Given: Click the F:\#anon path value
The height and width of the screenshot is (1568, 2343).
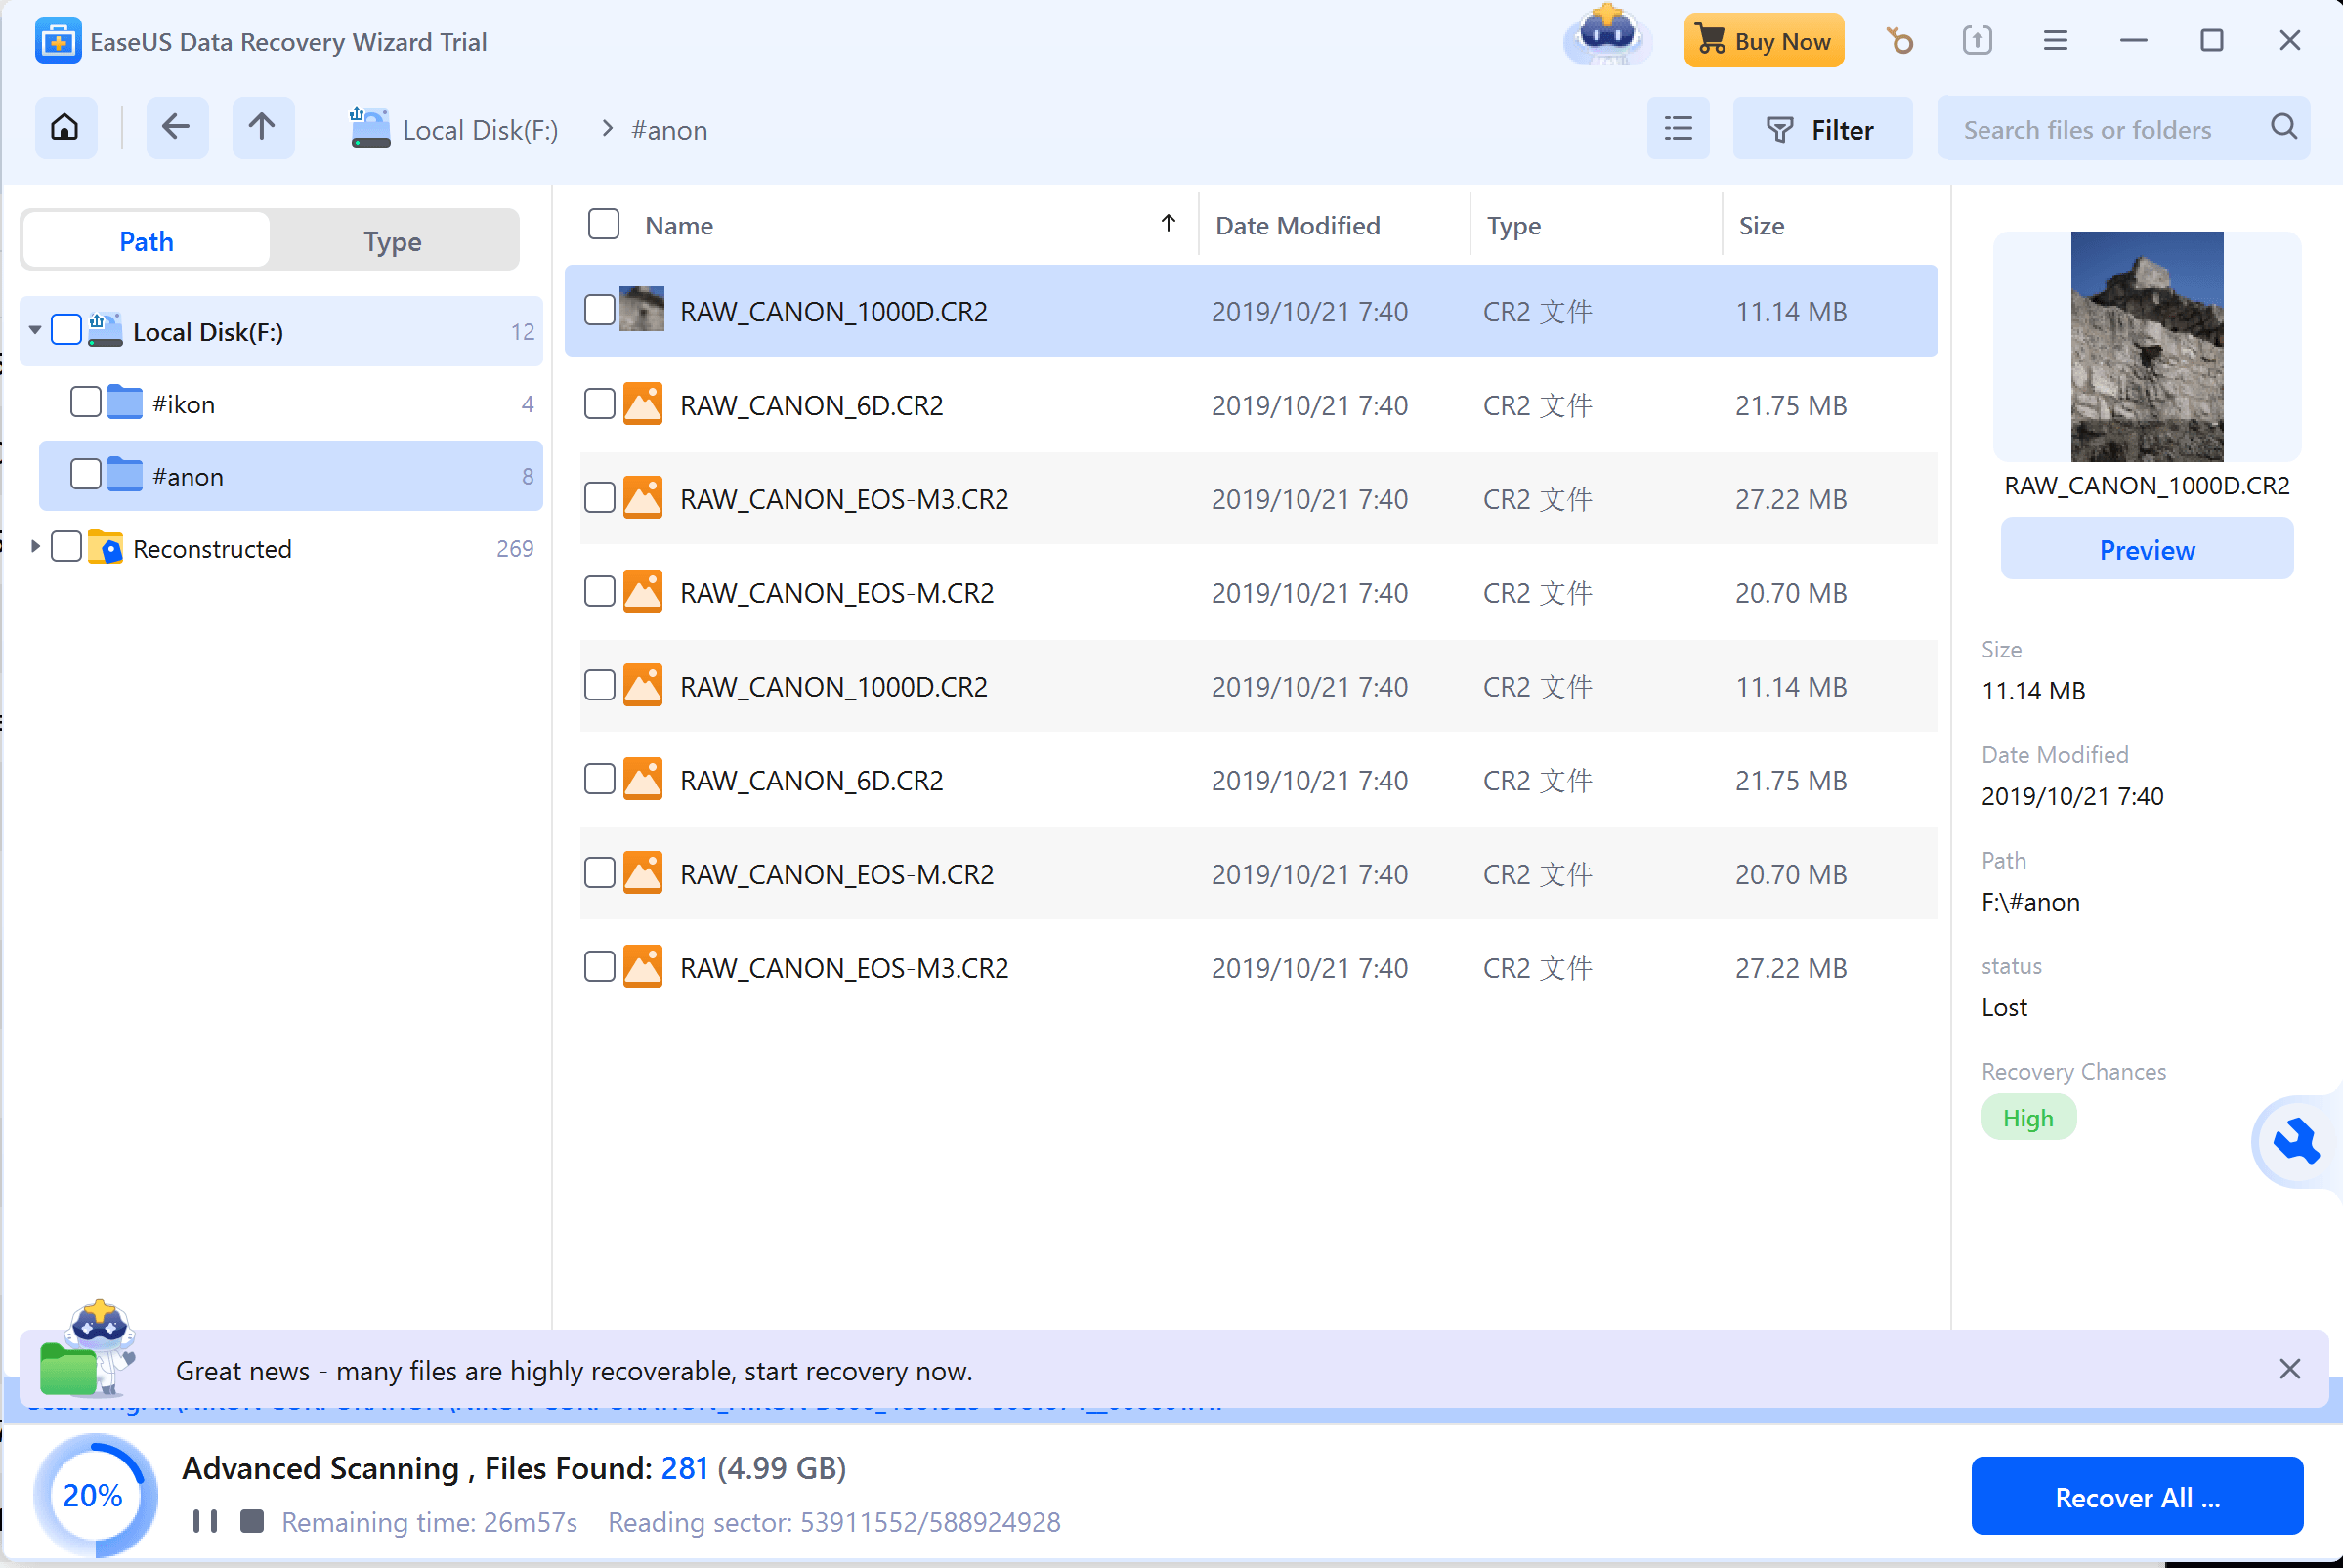Looking at the screenshot, I should coord(2030,902).
